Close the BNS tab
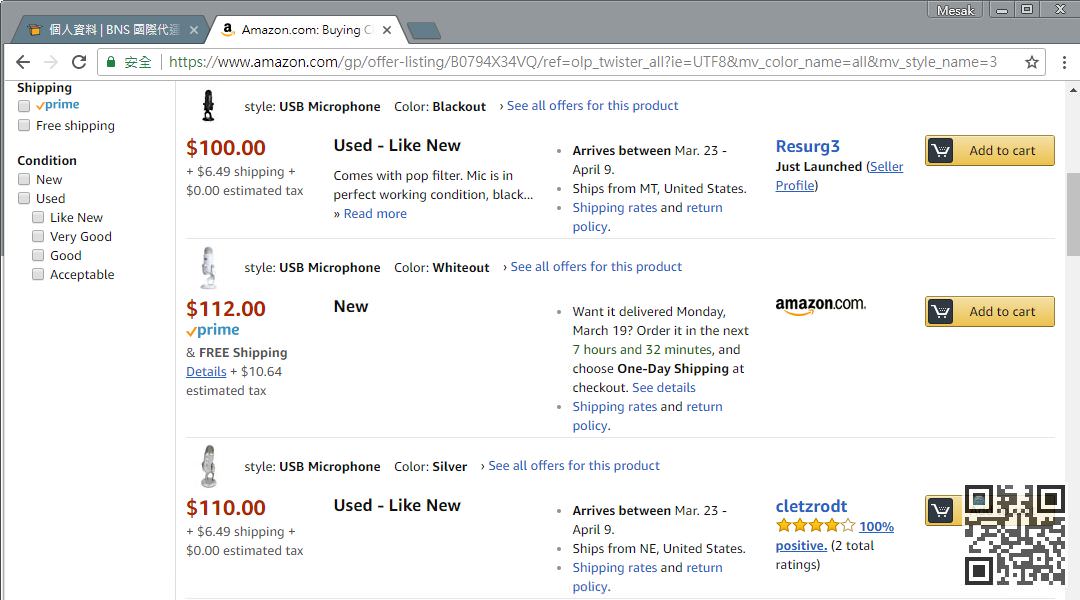 (194, 30)
